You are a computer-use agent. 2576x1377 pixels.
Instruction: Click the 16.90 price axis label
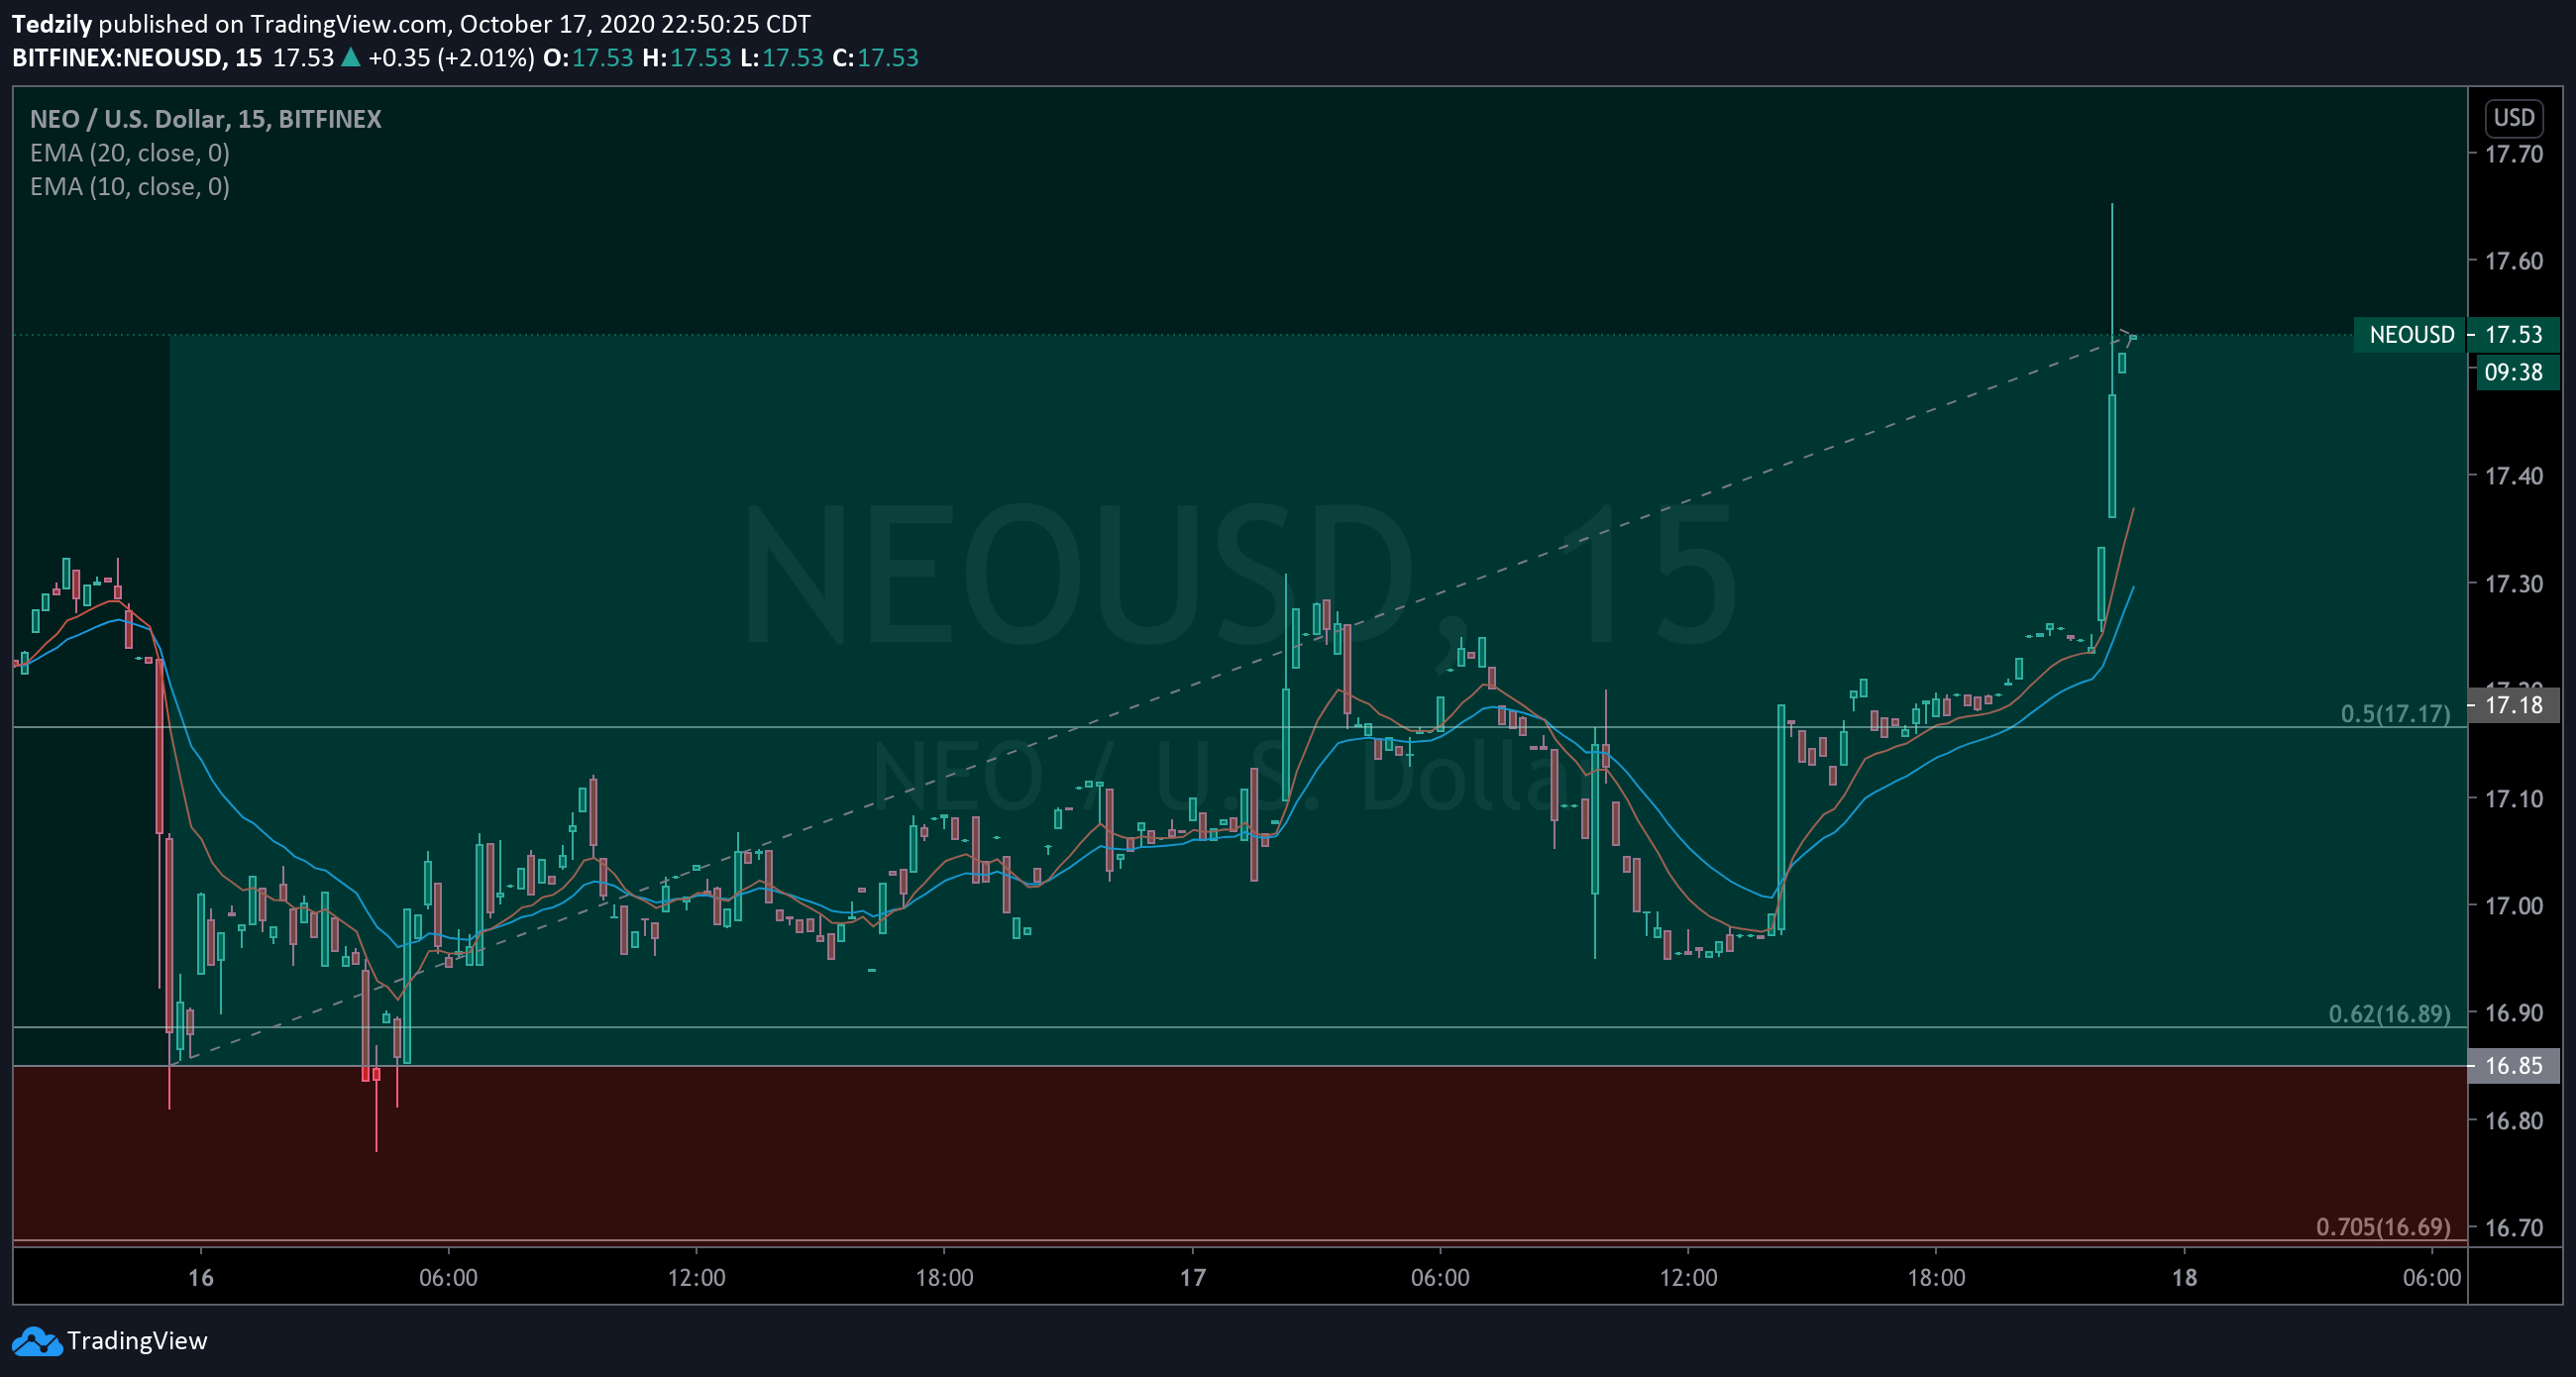(2514, 1013)
